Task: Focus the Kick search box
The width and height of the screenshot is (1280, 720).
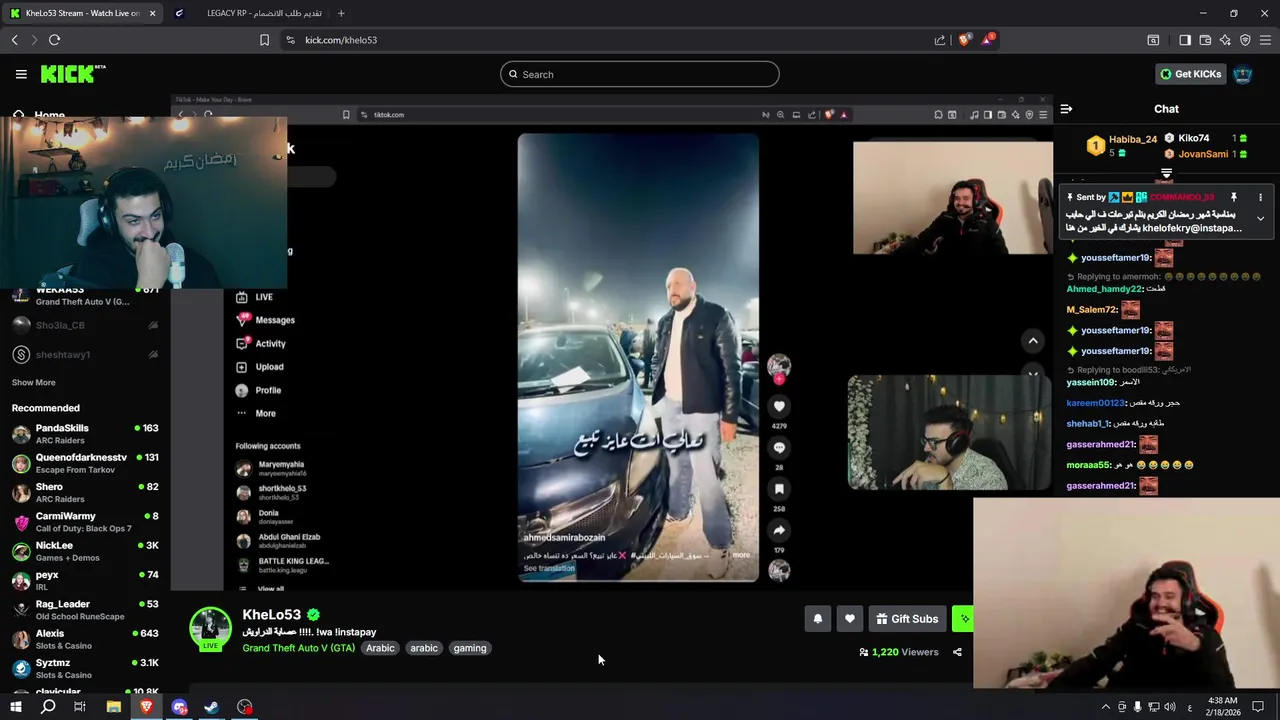Action: [640, 74]
